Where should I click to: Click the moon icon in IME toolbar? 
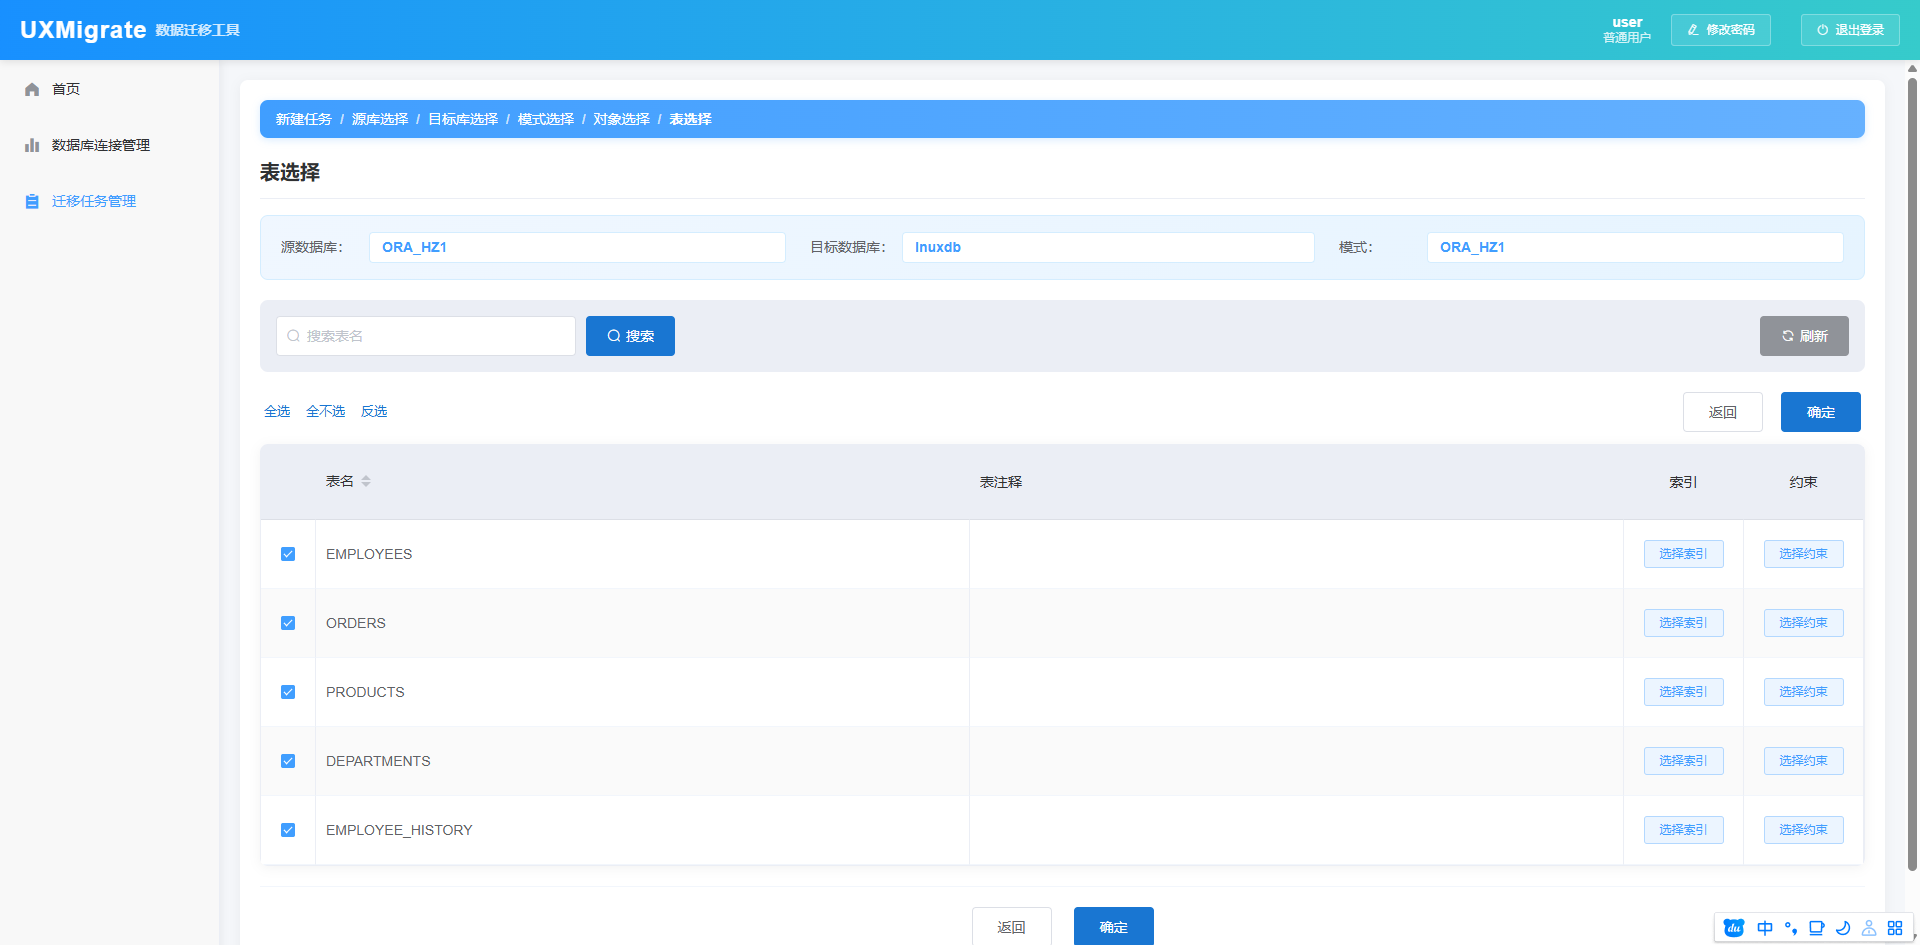tap(1842, 928)
